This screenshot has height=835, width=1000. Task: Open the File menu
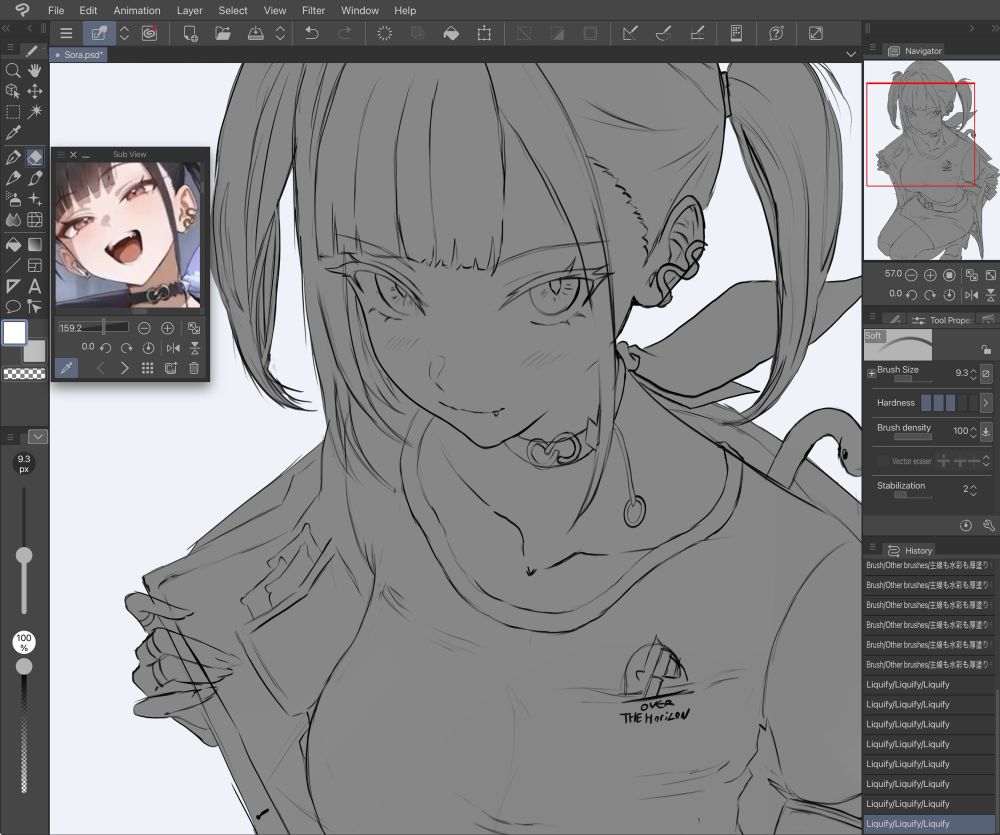tap(56, 10)
